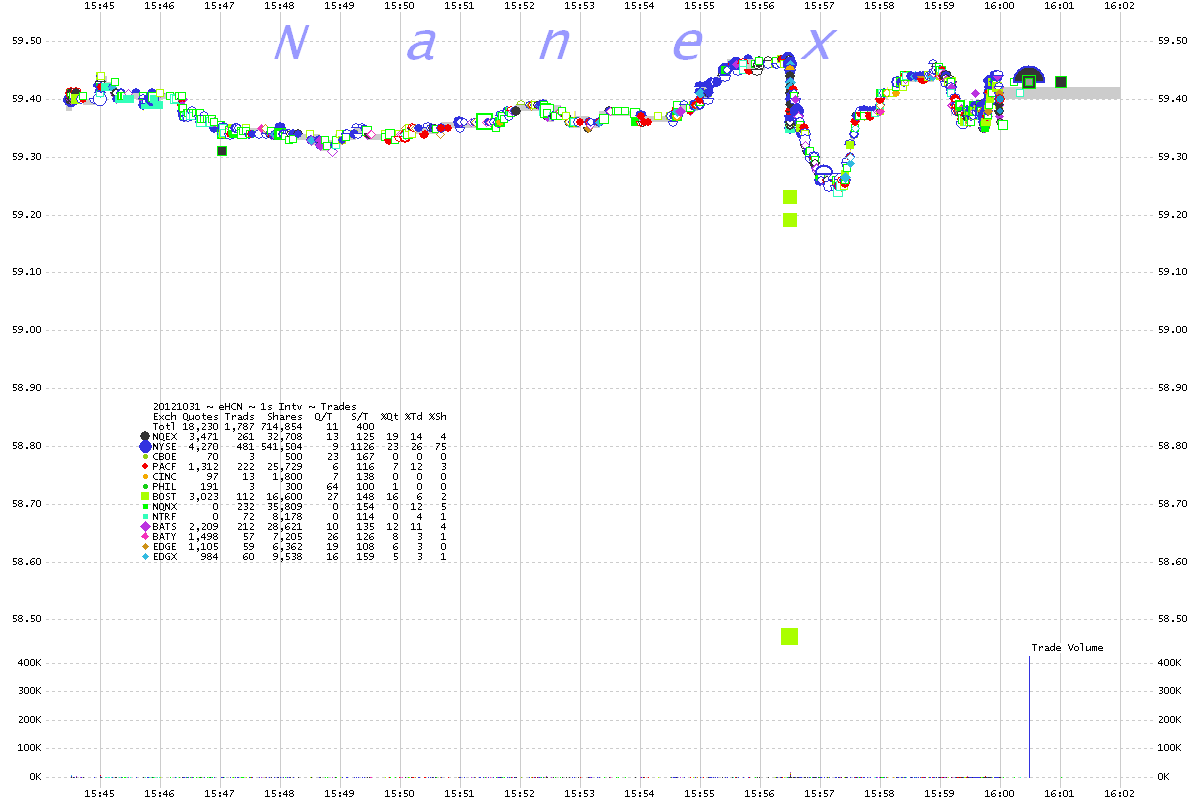1200x800 pixels.
Task: Select the "Totl" row label
Action: point(165,426)
